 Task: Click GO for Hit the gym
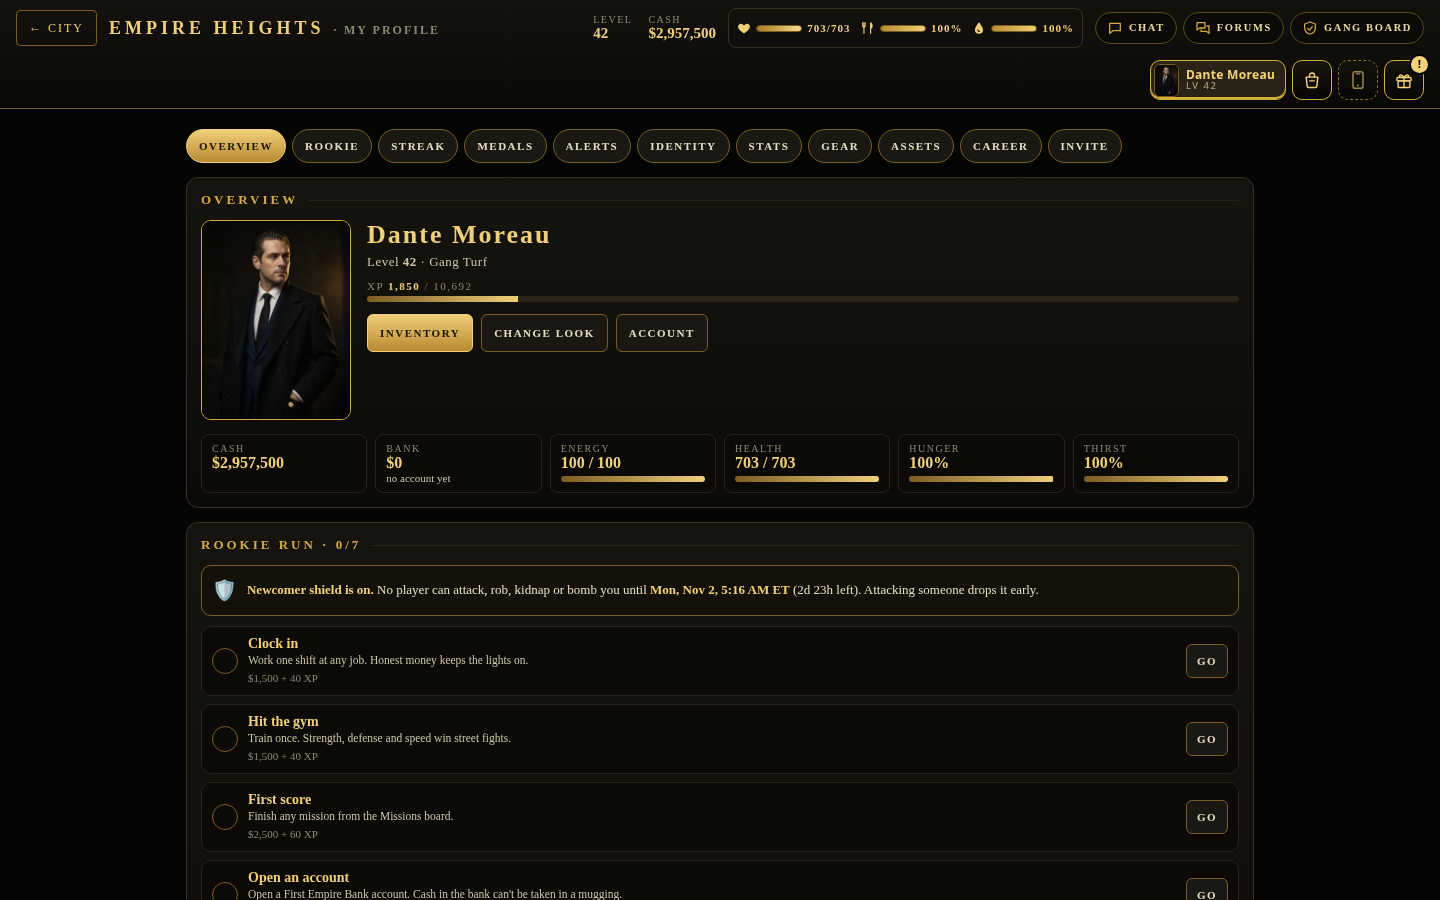pyautogui.click(x=1207, y=739)
